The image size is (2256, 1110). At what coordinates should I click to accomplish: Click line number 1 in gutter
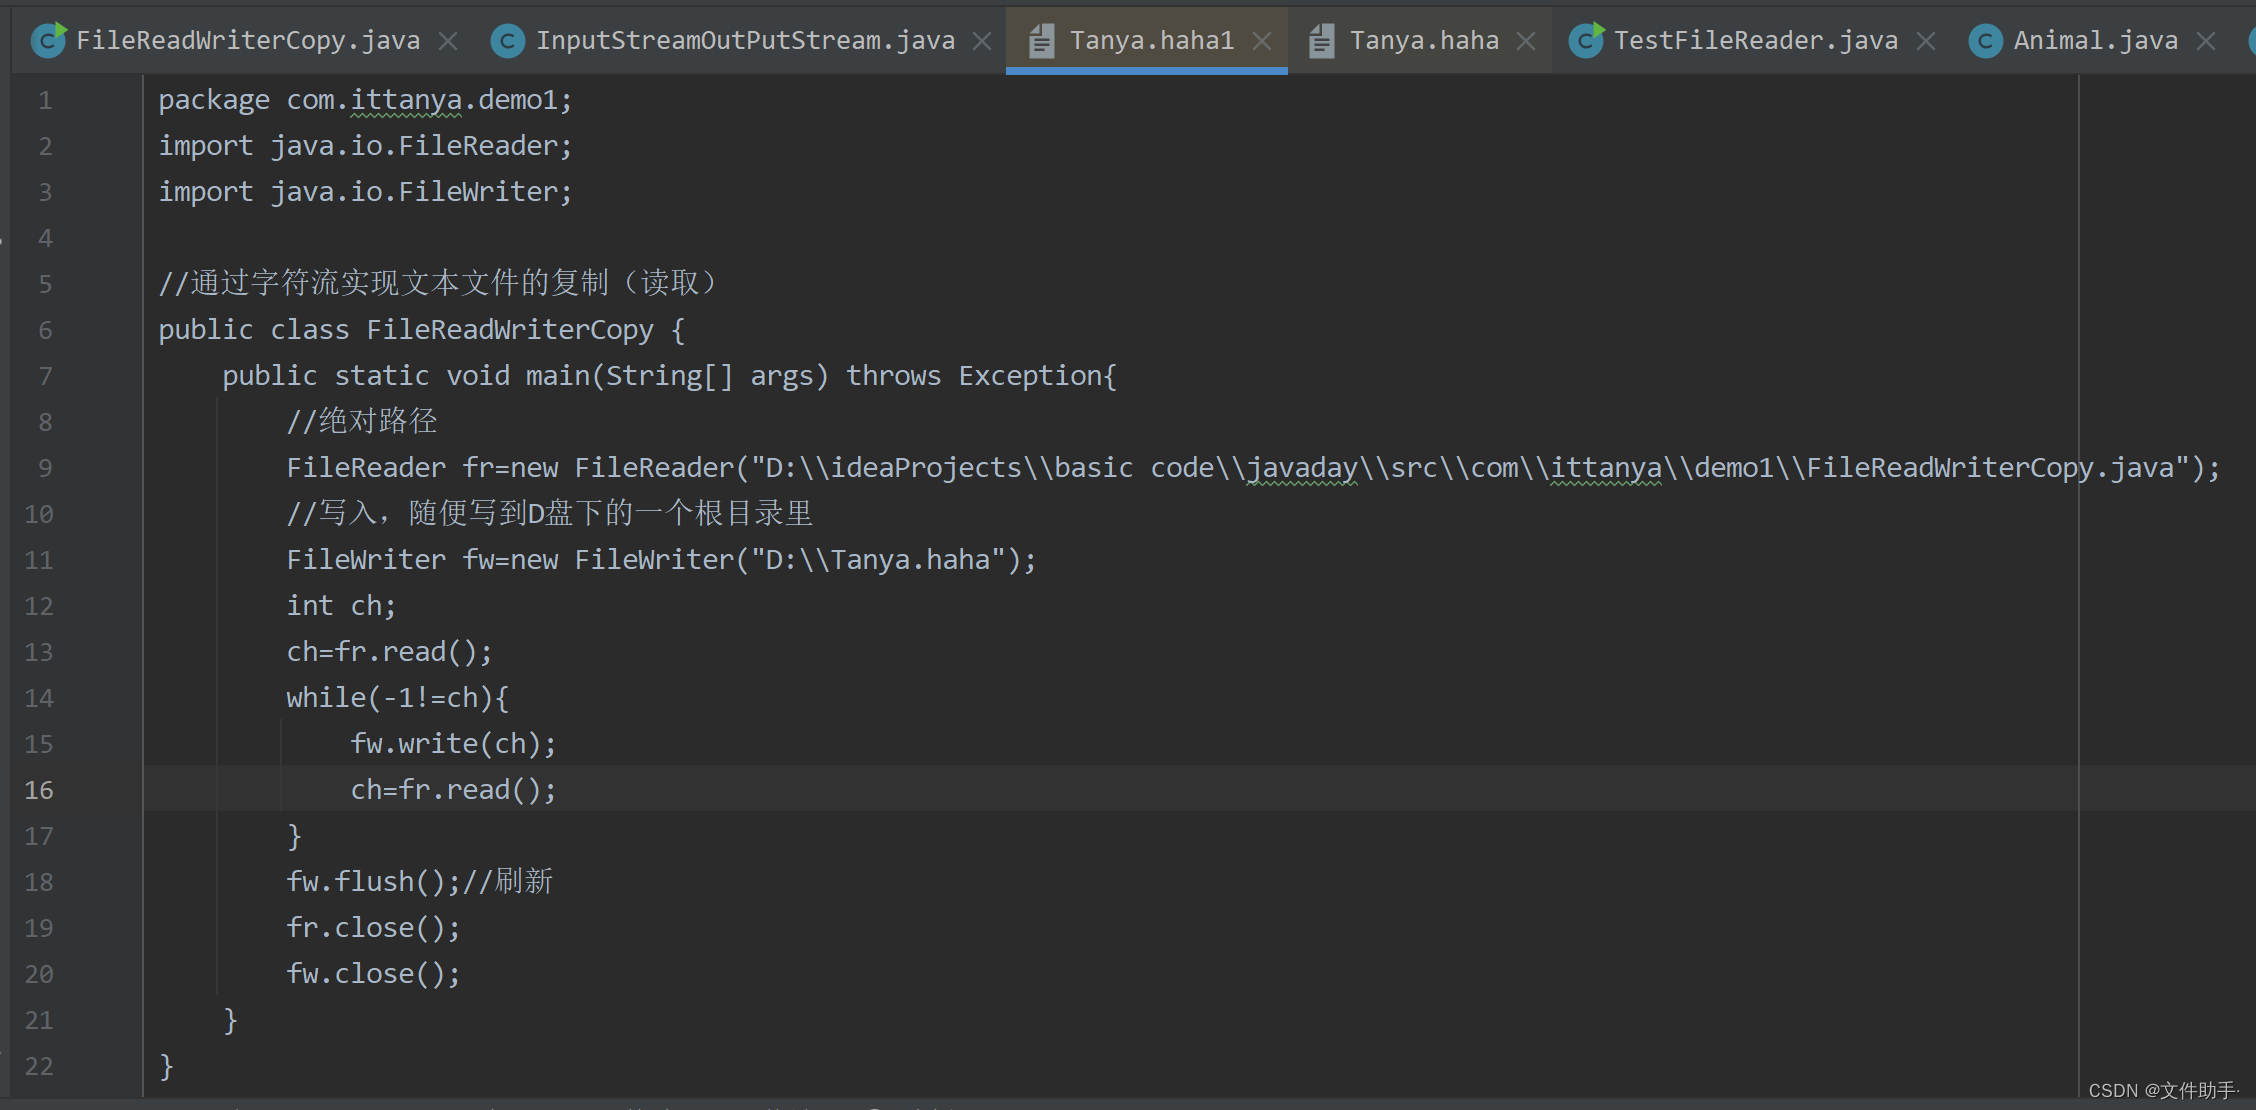click(x=45, y=100)
